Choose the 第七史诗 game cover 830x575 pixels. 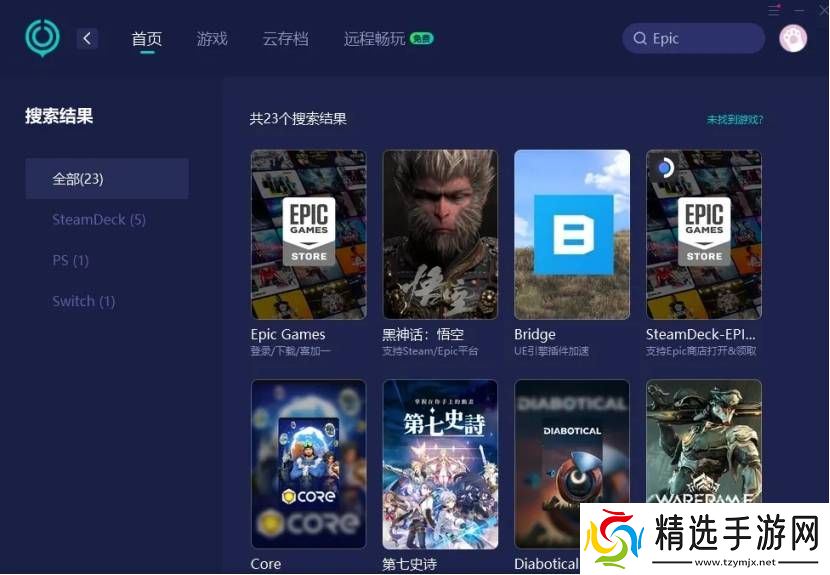440,463
